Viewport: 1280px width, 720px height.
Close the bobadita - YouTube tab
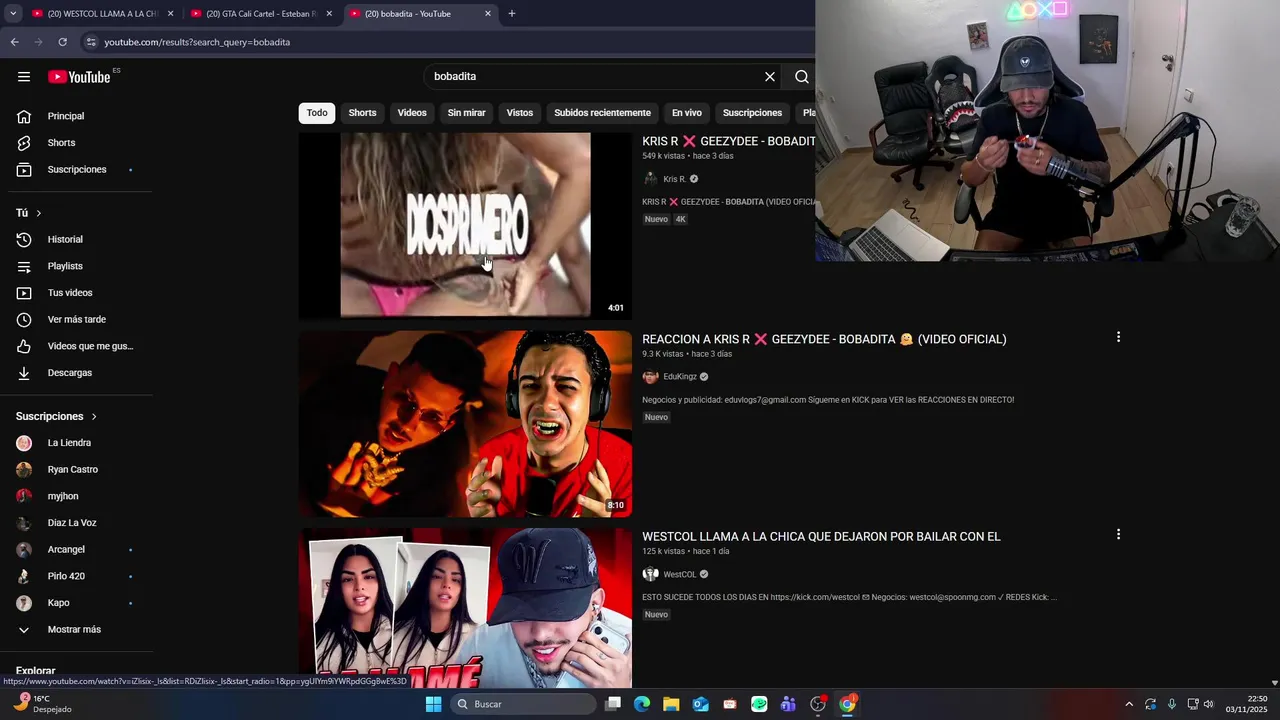[488, 14]
